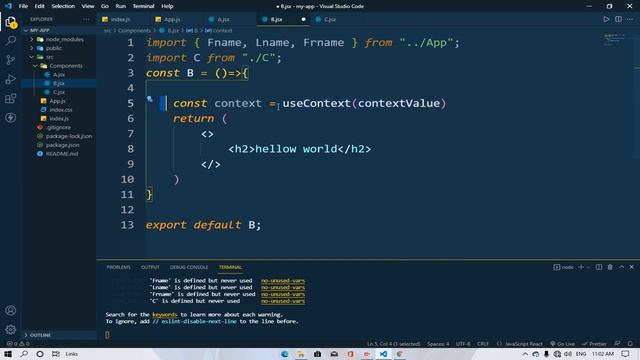Screen dimensions: 640x360
Task: Click errors and warnings status bar indicator
Action: pos(18,344)
